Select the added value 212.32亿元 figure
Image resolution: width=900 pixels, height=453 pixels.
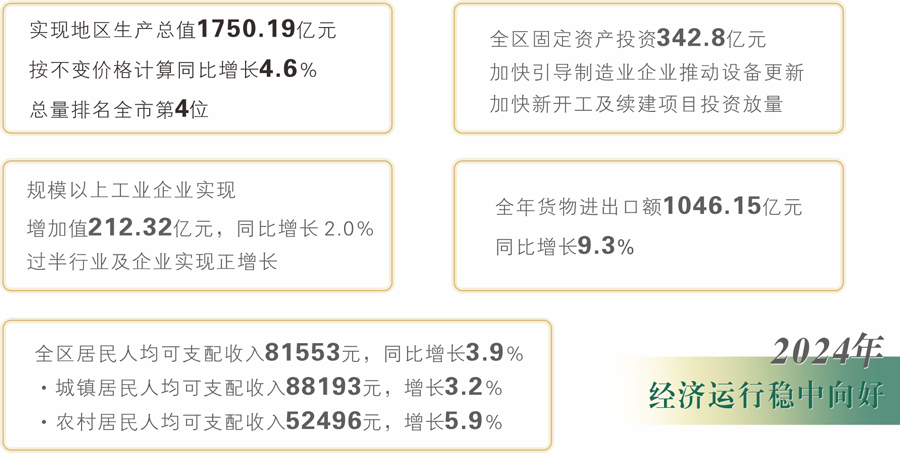tap(150, 227)
